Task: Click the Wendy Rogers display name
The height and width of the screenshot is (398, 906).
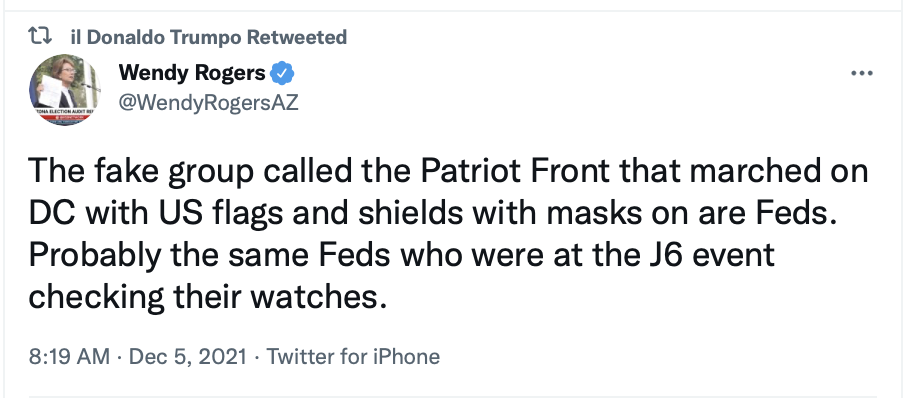Action: point(192,73)
